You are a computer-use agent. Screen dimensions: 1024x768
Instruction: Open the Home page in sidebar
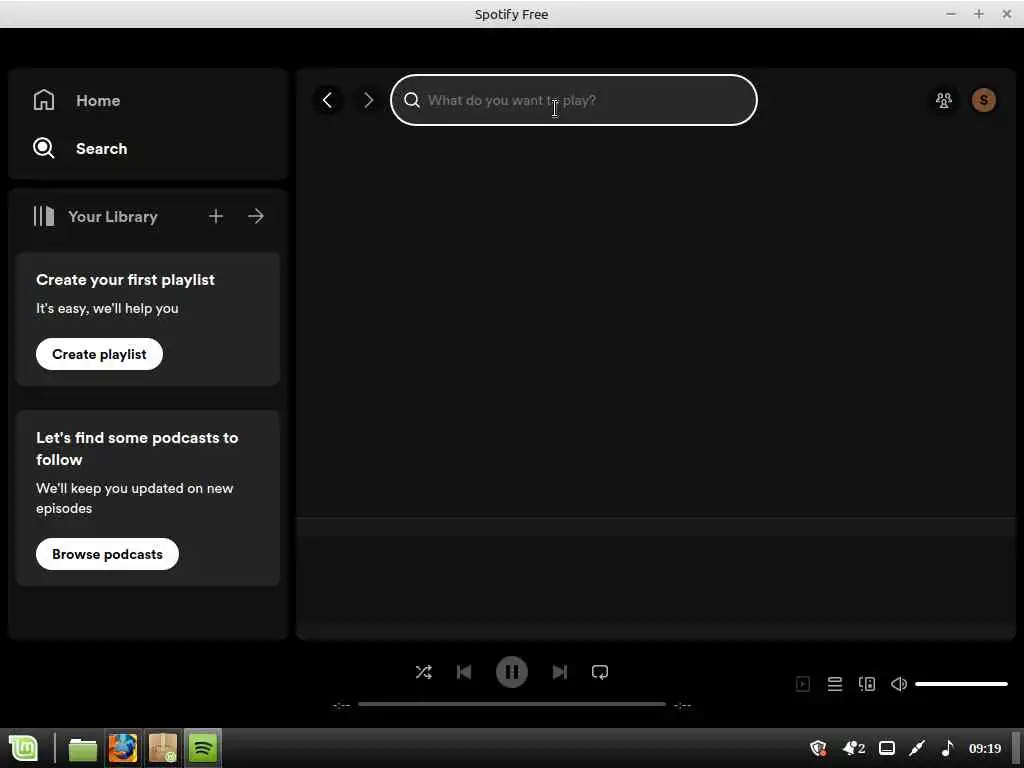pyautogui.click(x=77, y=101)
